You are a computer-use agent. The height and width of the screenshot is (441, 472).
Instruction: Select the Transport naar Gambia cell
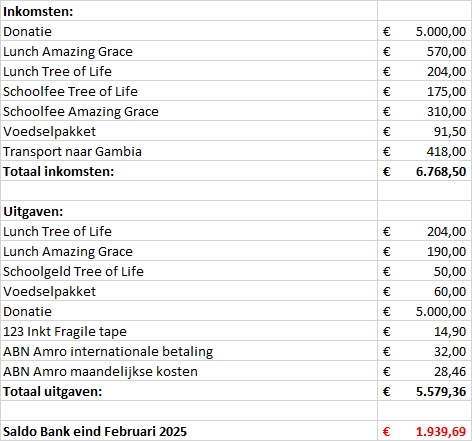pyautogui.click(x=189, y=151)
